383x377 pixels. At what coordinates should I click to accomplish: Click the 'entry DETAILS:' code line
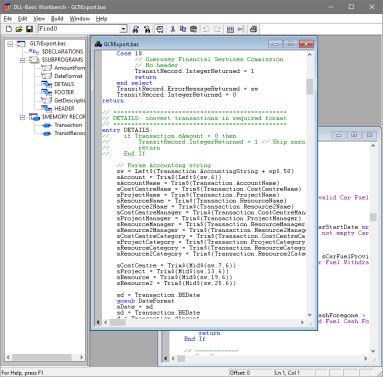point(127,130)
